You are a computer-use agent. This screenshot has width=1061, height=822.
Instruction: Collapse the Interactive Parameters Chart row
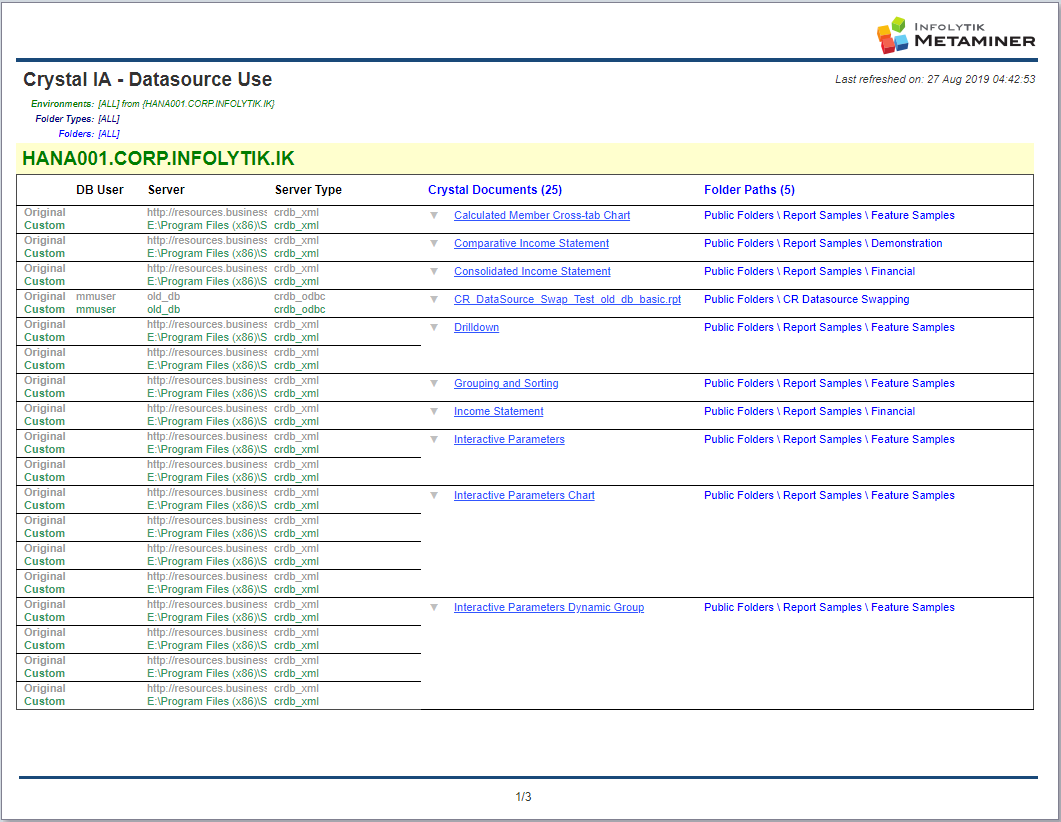click(x=434, y=496)
